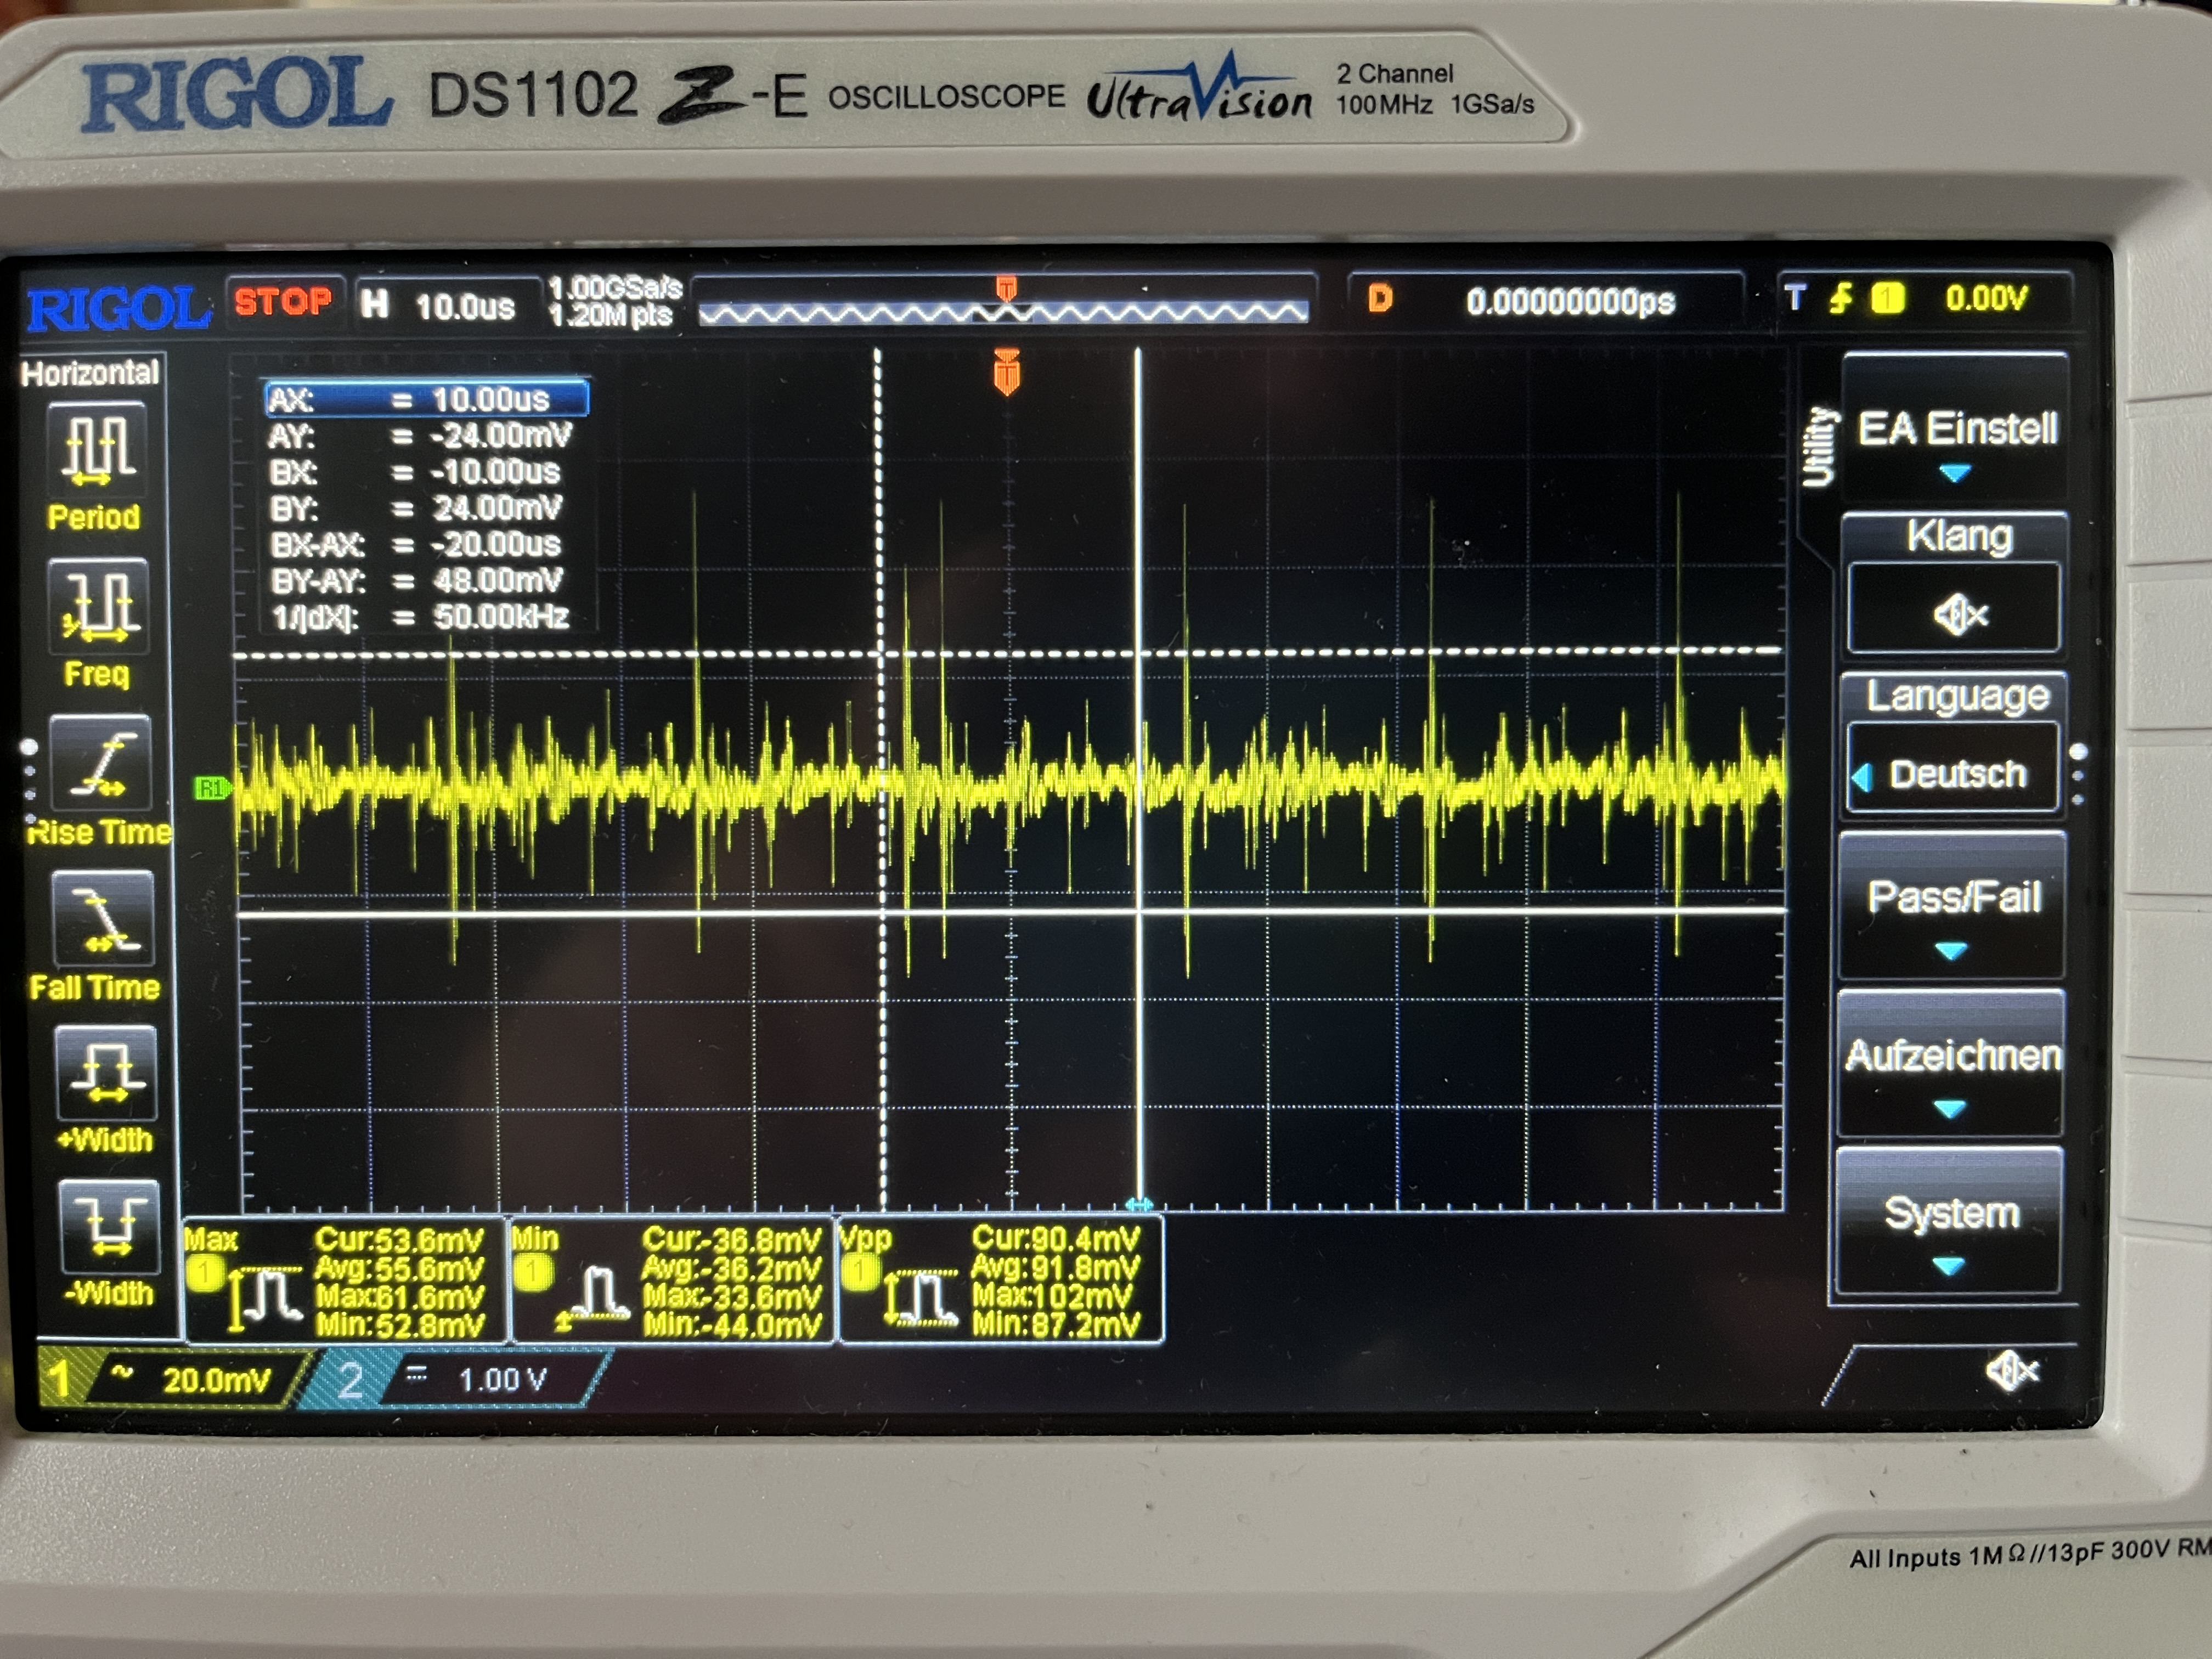2212x1659 pixels.
Task: Select the +Width measurement icon
Action: [106, 1074]
